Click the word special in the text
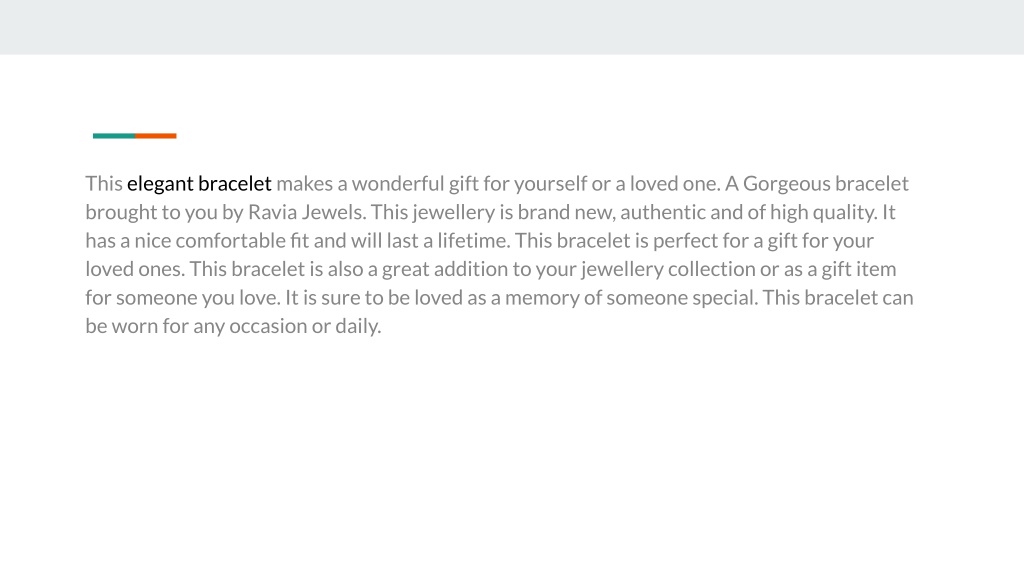1024x576 pixels. click(x=724, y=298)
